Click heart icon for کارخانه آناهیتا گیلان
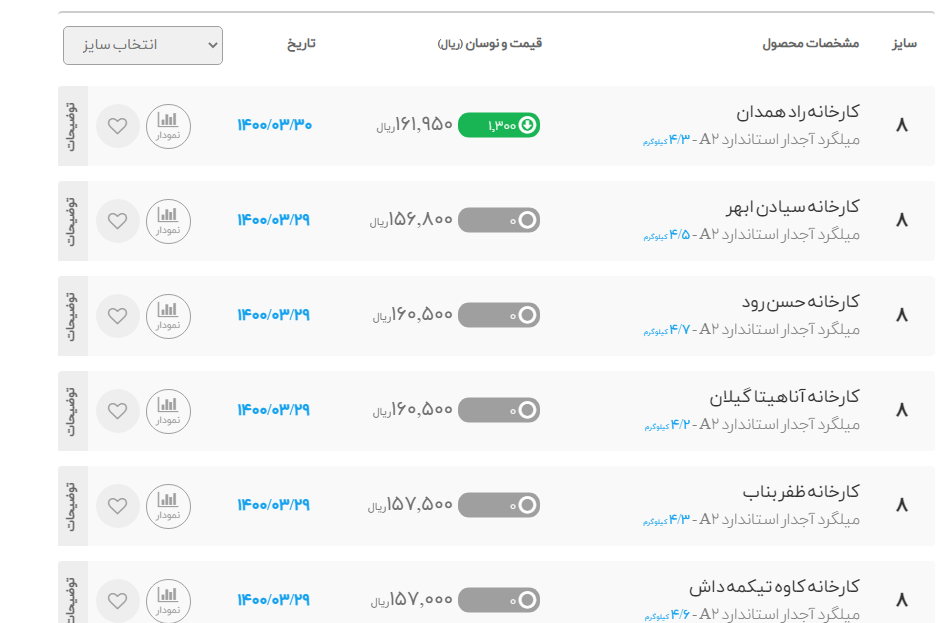This screenshot has width=952, height=623. coord(118,411)
